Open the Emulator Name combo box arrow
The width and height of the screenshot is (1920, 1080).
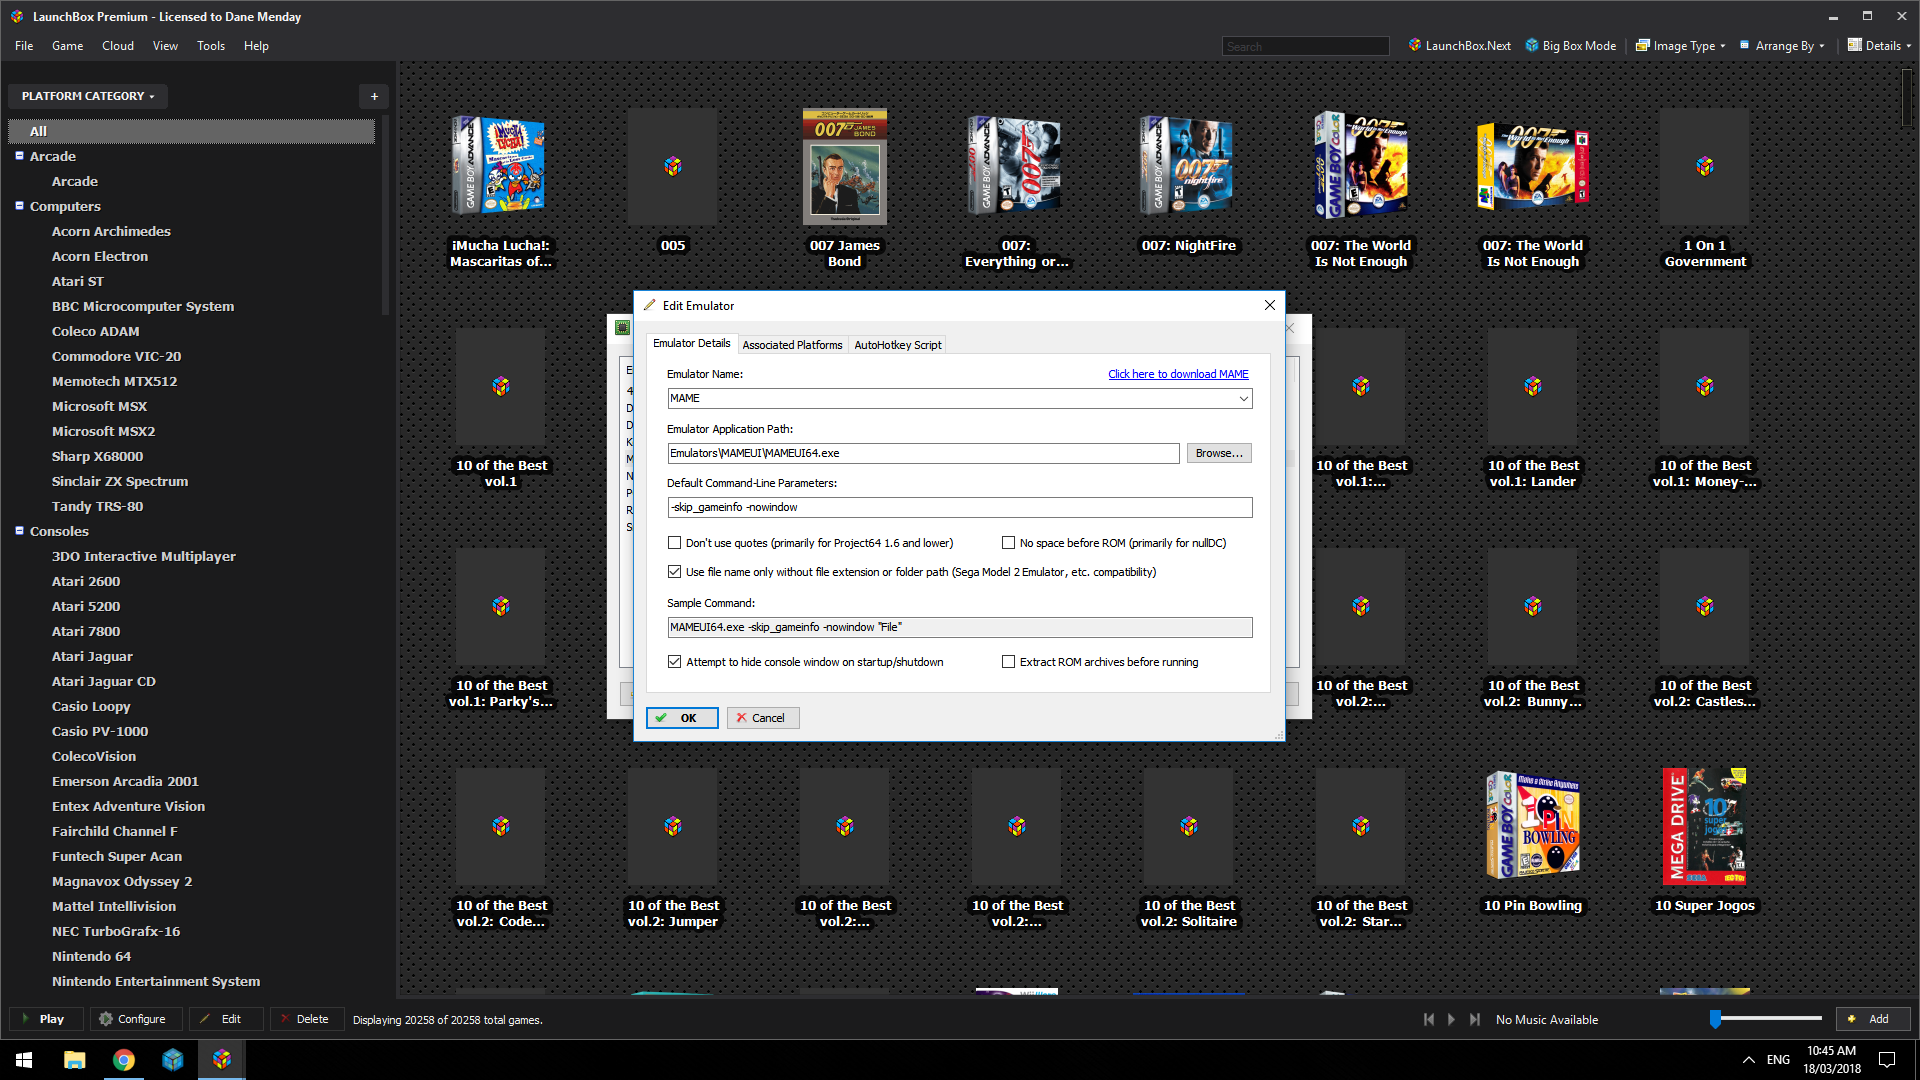1243,398
